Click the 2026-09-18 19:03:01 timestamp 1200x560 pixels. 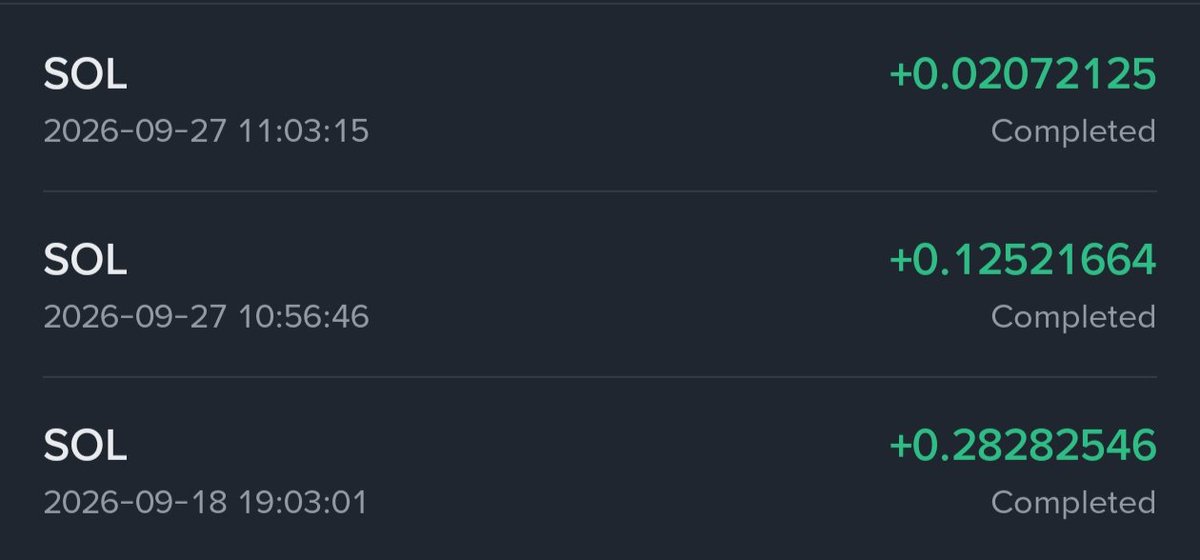point(205,502)
